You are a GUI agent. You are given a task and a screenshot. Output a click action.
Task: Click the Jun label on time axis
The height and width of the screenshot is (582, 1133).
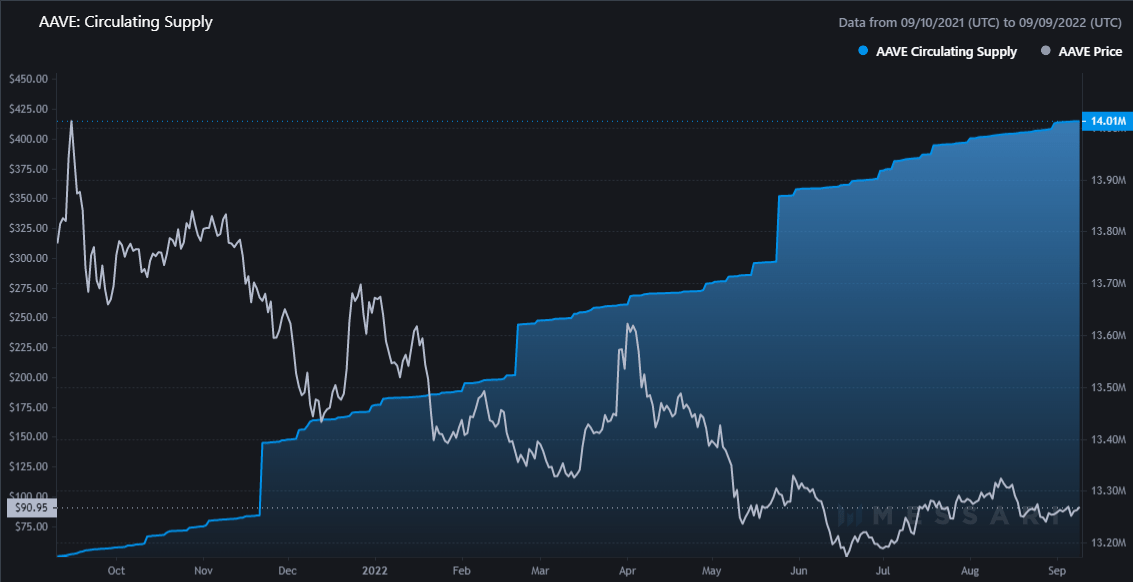pyautogui.click(x=799, y=571)
